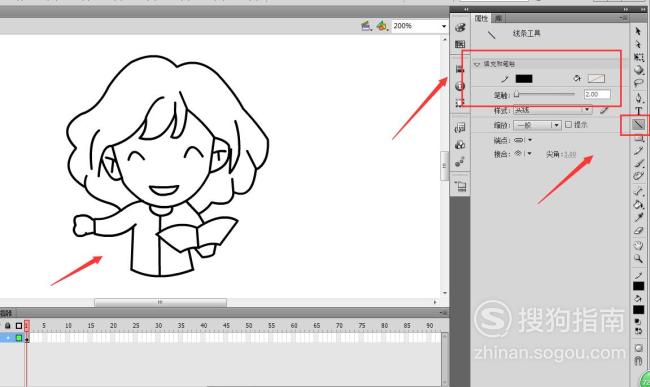Click the Edit Symbols icon
Viewport: 650px width, 387px height.
pyautogui.click(x=382, y=26)
